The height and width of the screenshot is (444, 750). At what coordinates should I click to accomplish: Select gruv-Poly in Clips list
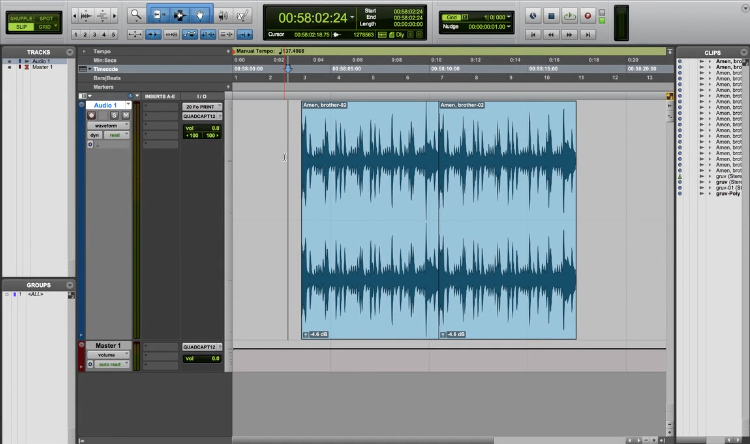(x=728, y=193)
